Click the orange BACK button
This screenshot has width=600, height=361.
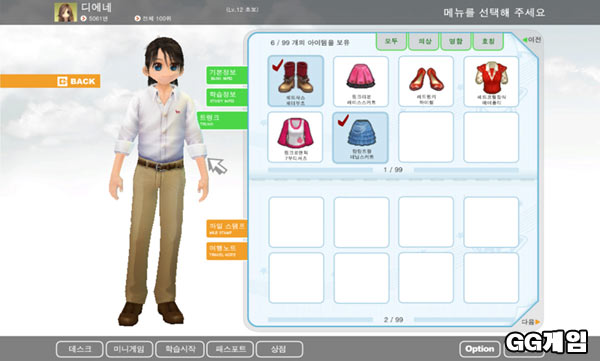(50, 81)
